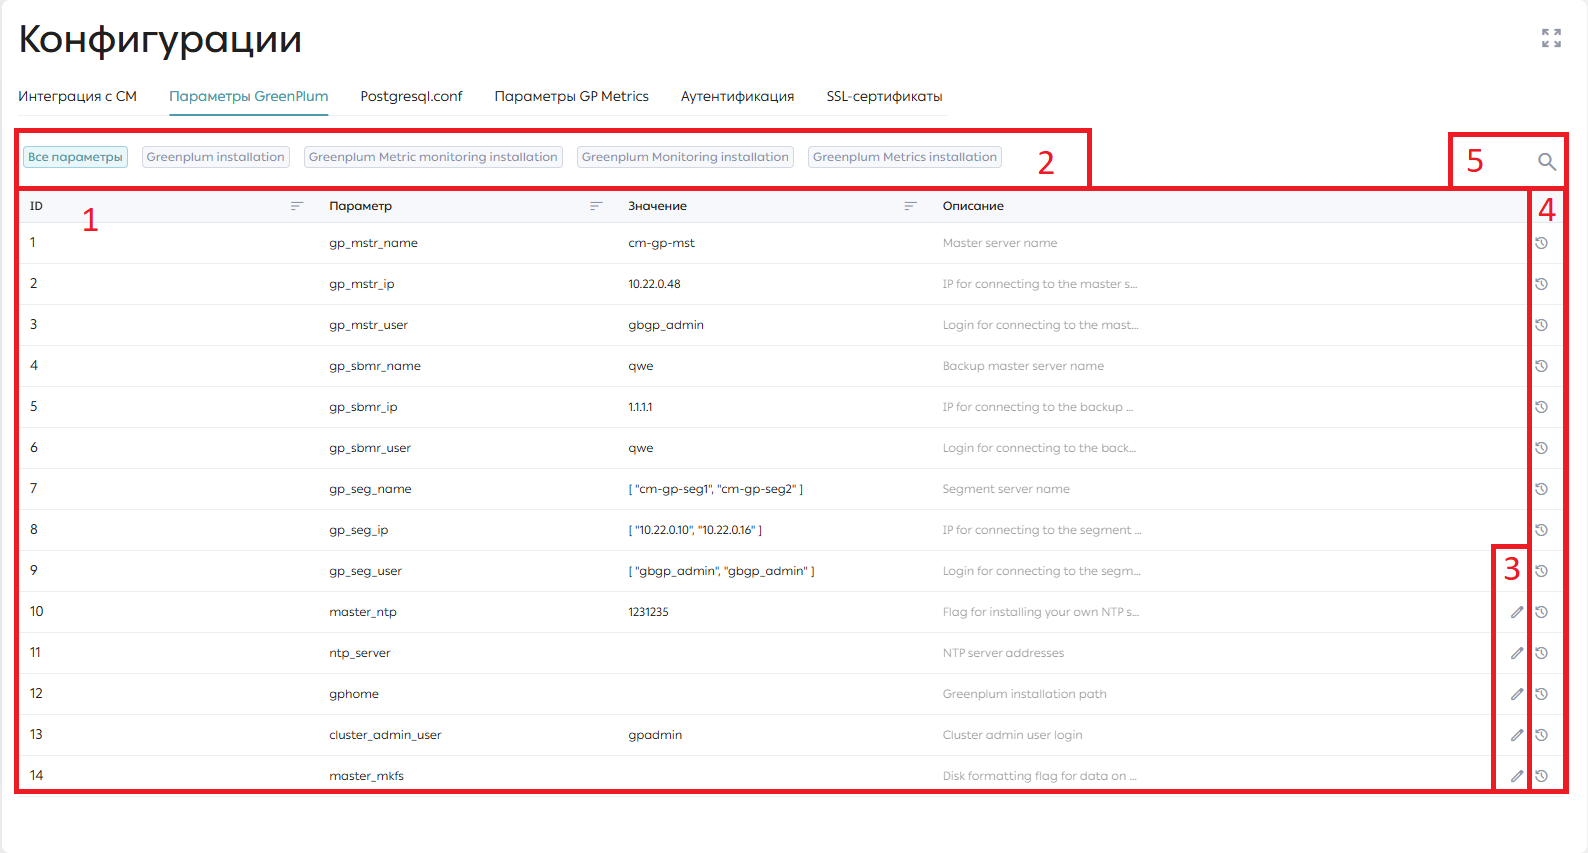Open the Аутентификация tab
The image size is (1588, 853).
coord(737,97)
